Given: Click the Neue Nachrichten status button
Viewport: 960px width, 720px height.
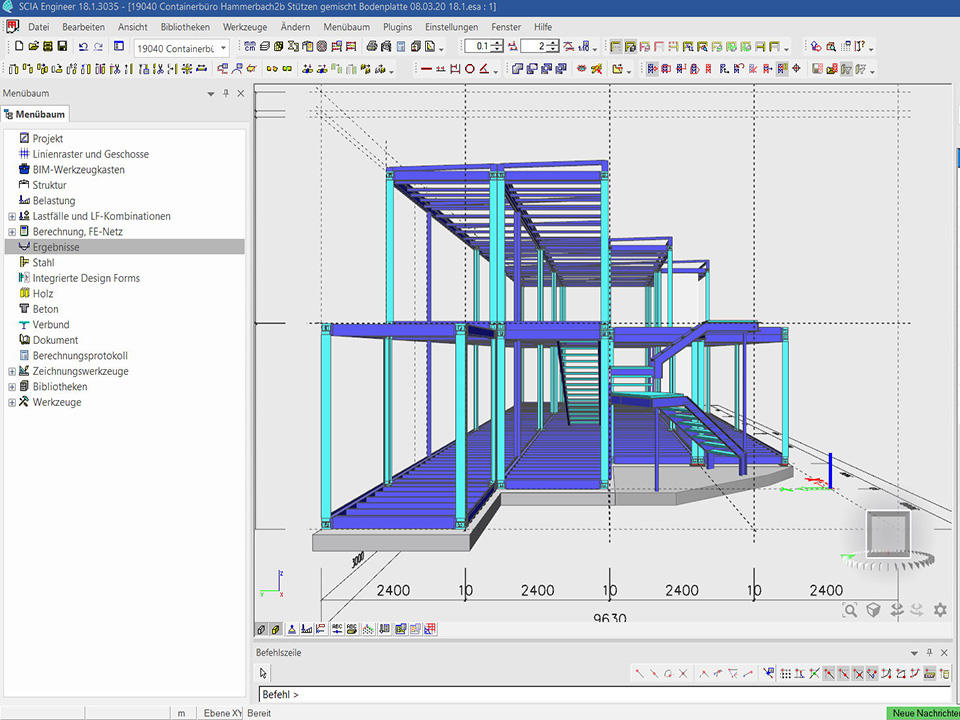Looking at the screenshot, I should pyautogui.click(x=923, y=713).
